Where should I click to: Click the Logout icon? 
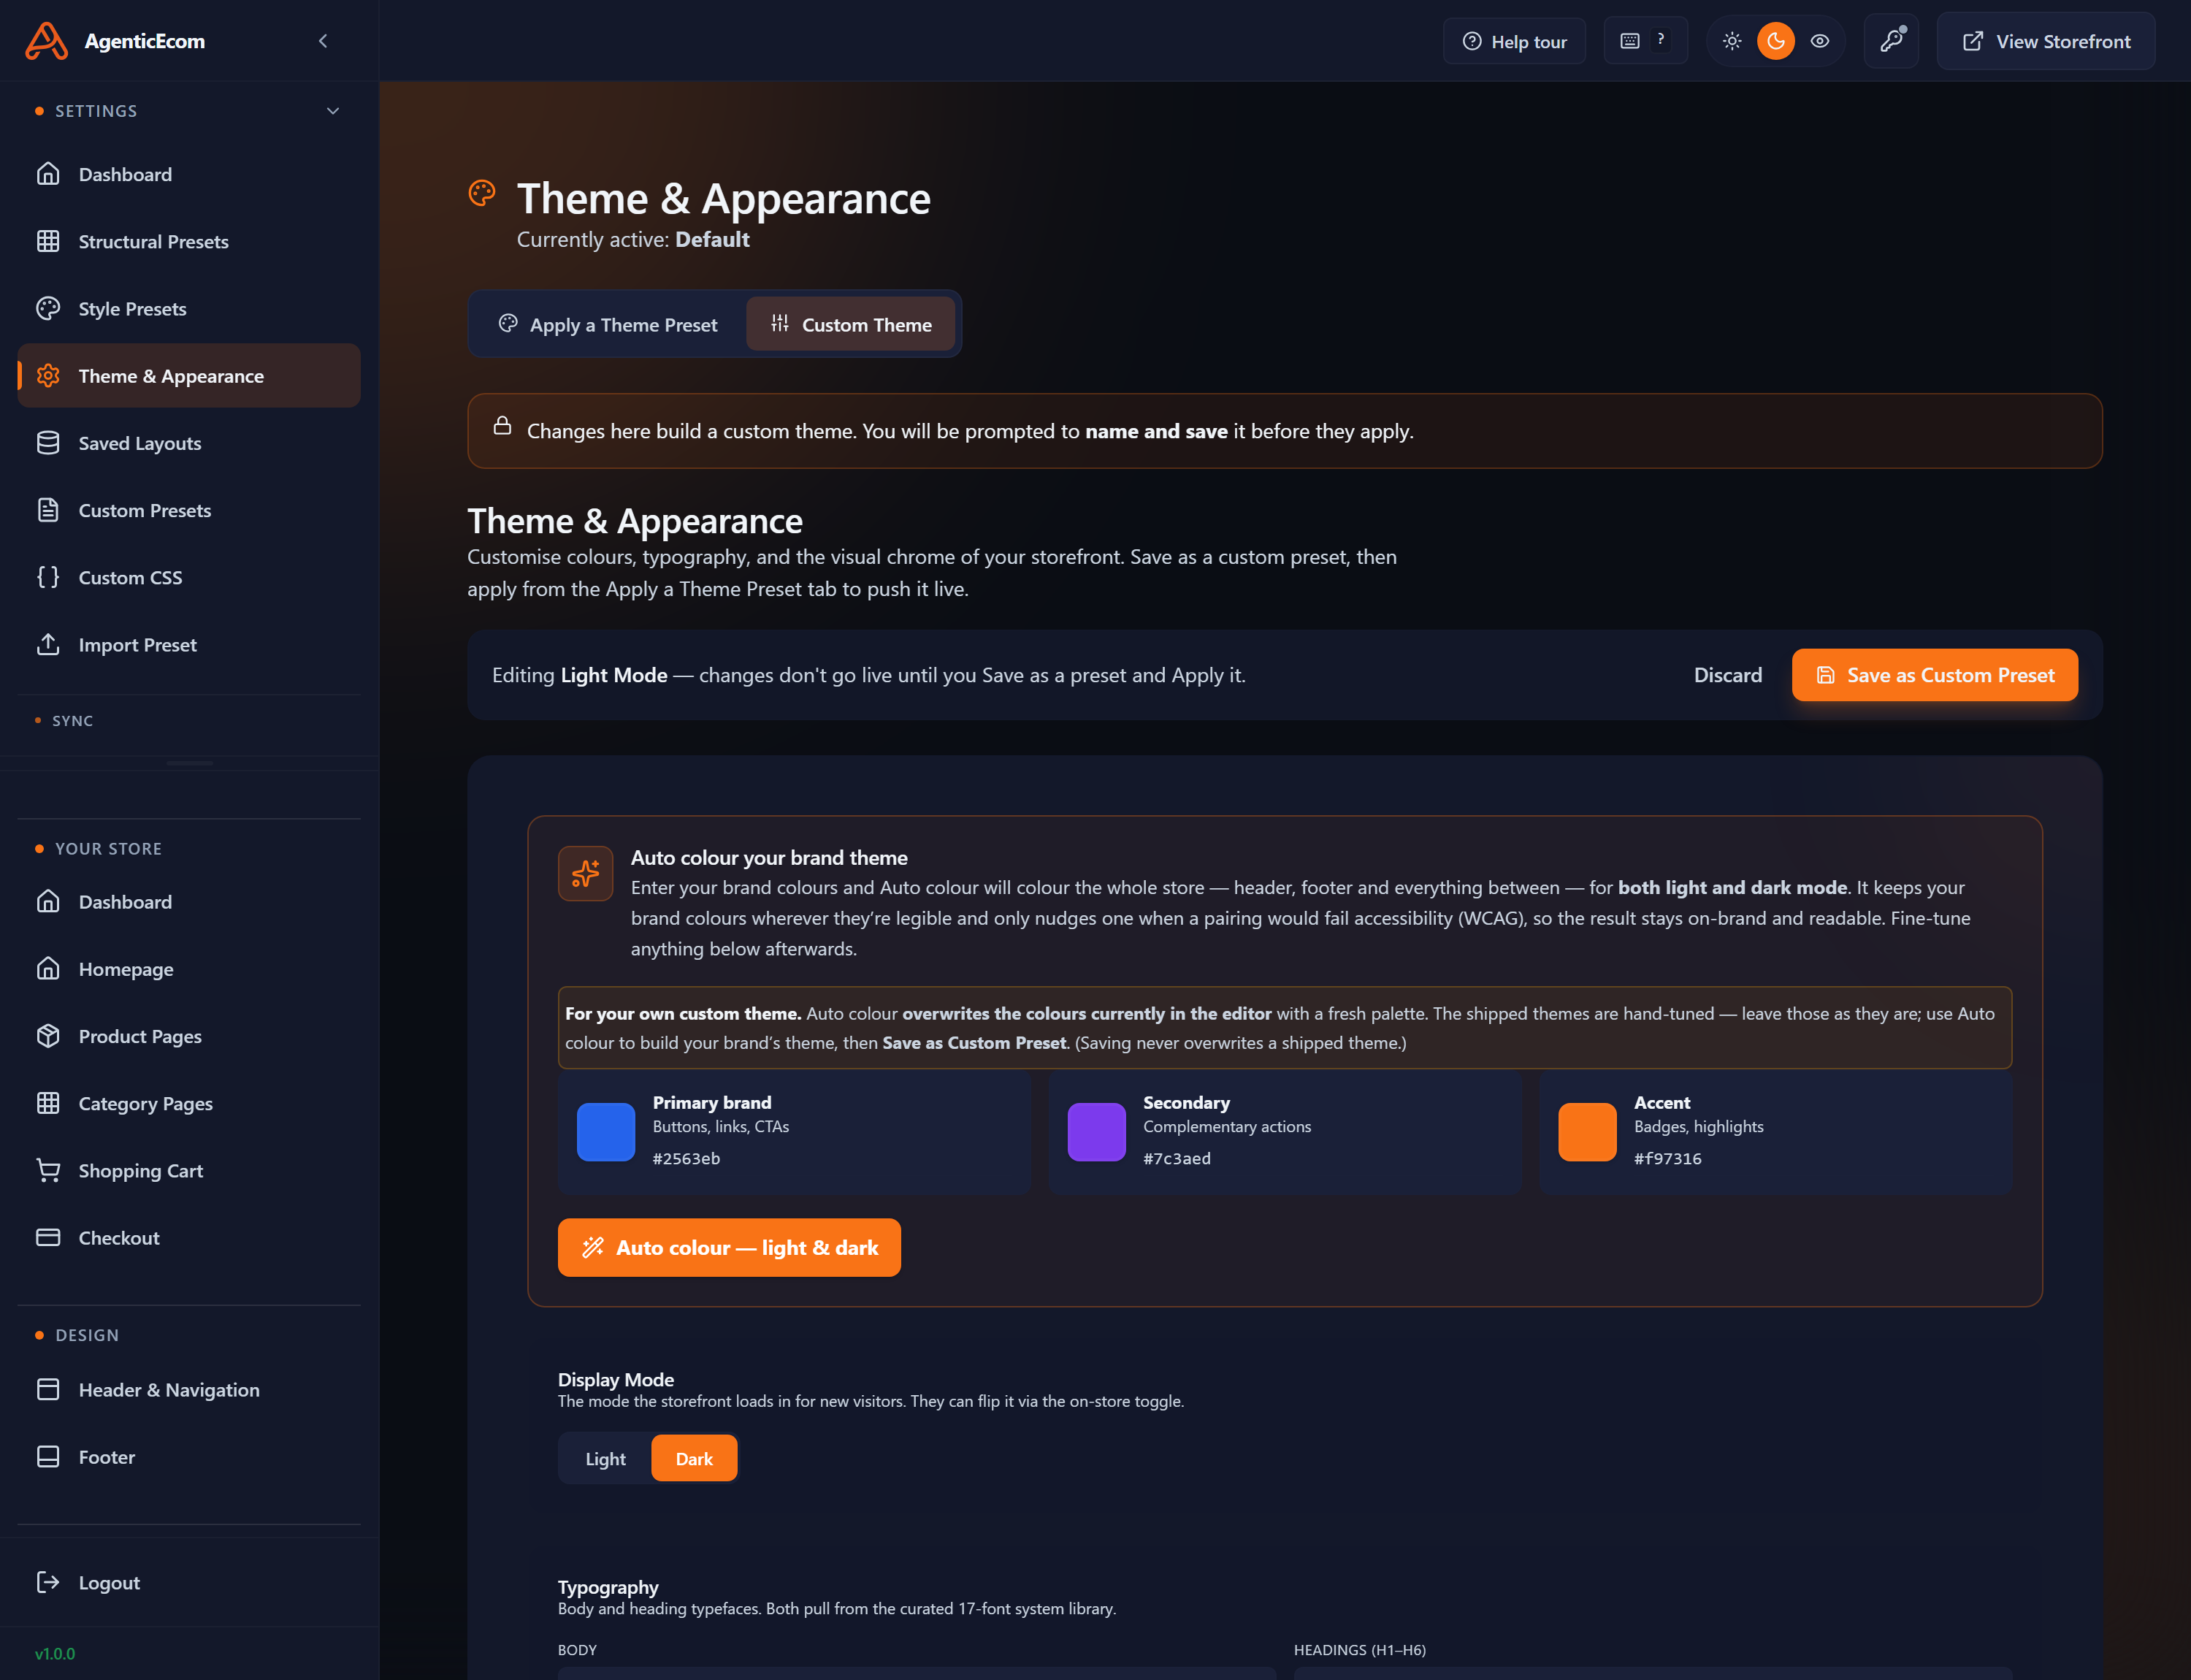tap(48, 1582)
